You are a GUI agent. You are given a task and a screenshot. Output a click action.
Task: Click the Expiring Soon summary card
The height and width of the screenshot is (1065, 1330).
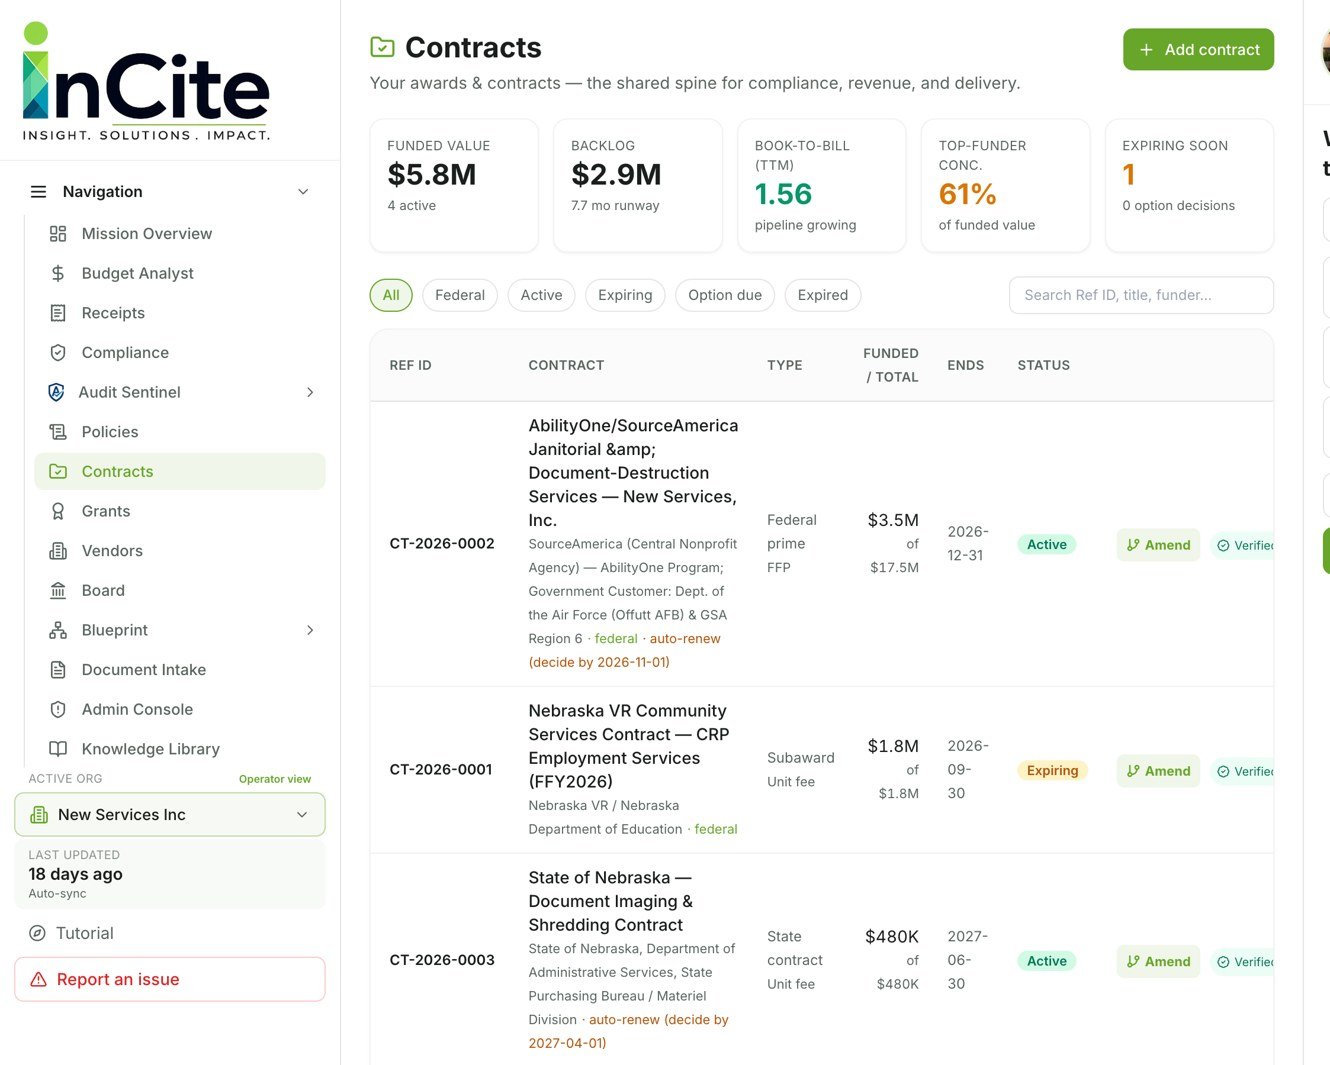(1189, 185)
